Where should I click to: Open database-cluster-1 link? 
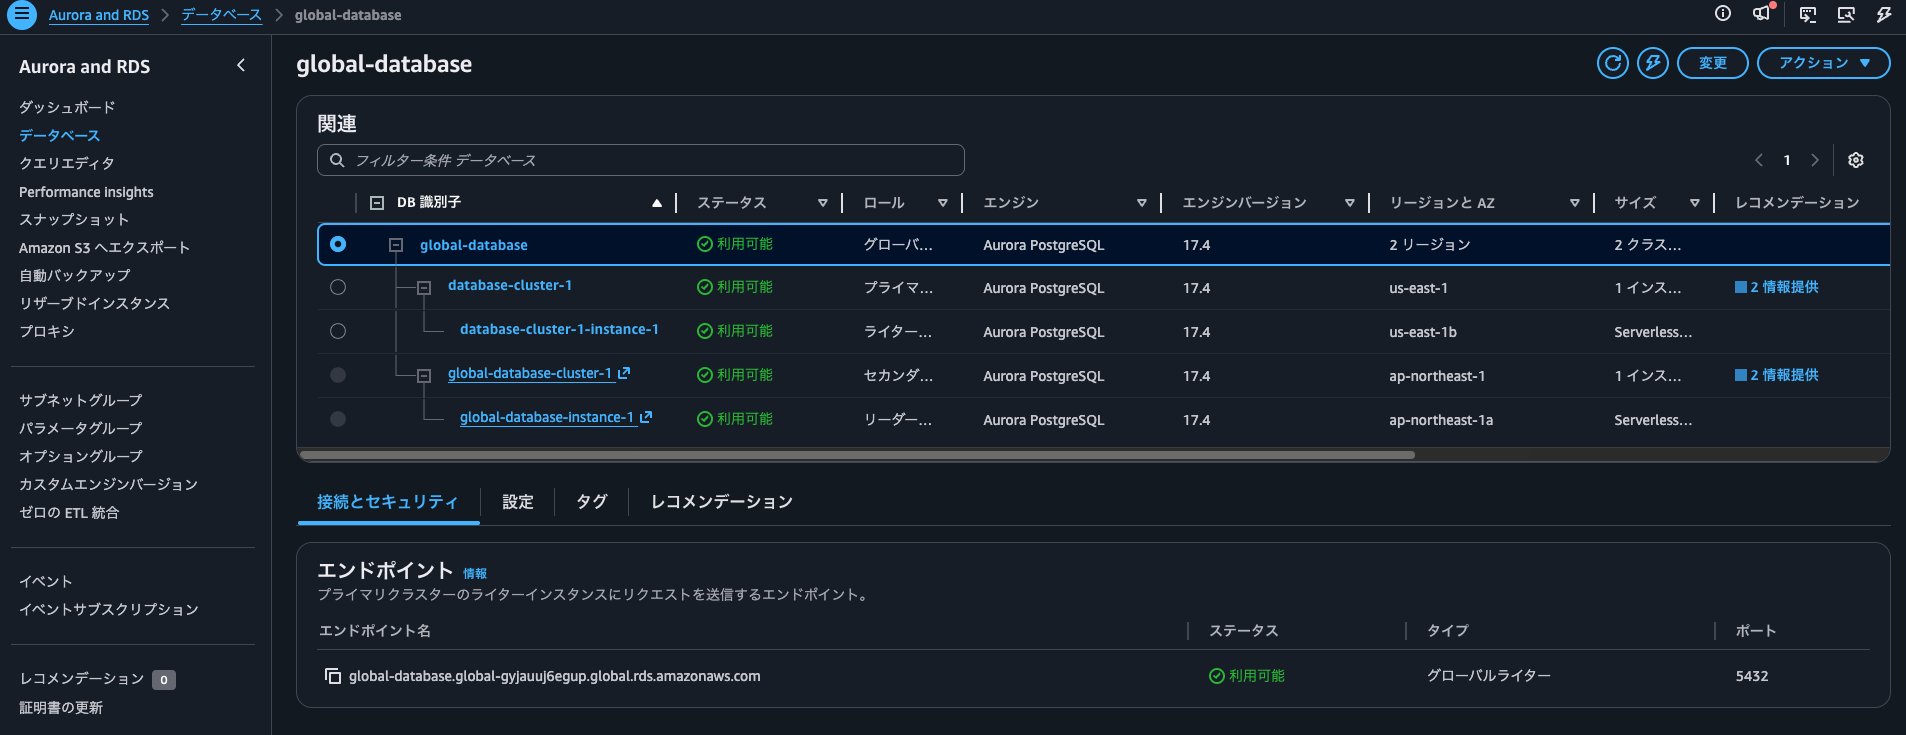[x=510, y=285]
